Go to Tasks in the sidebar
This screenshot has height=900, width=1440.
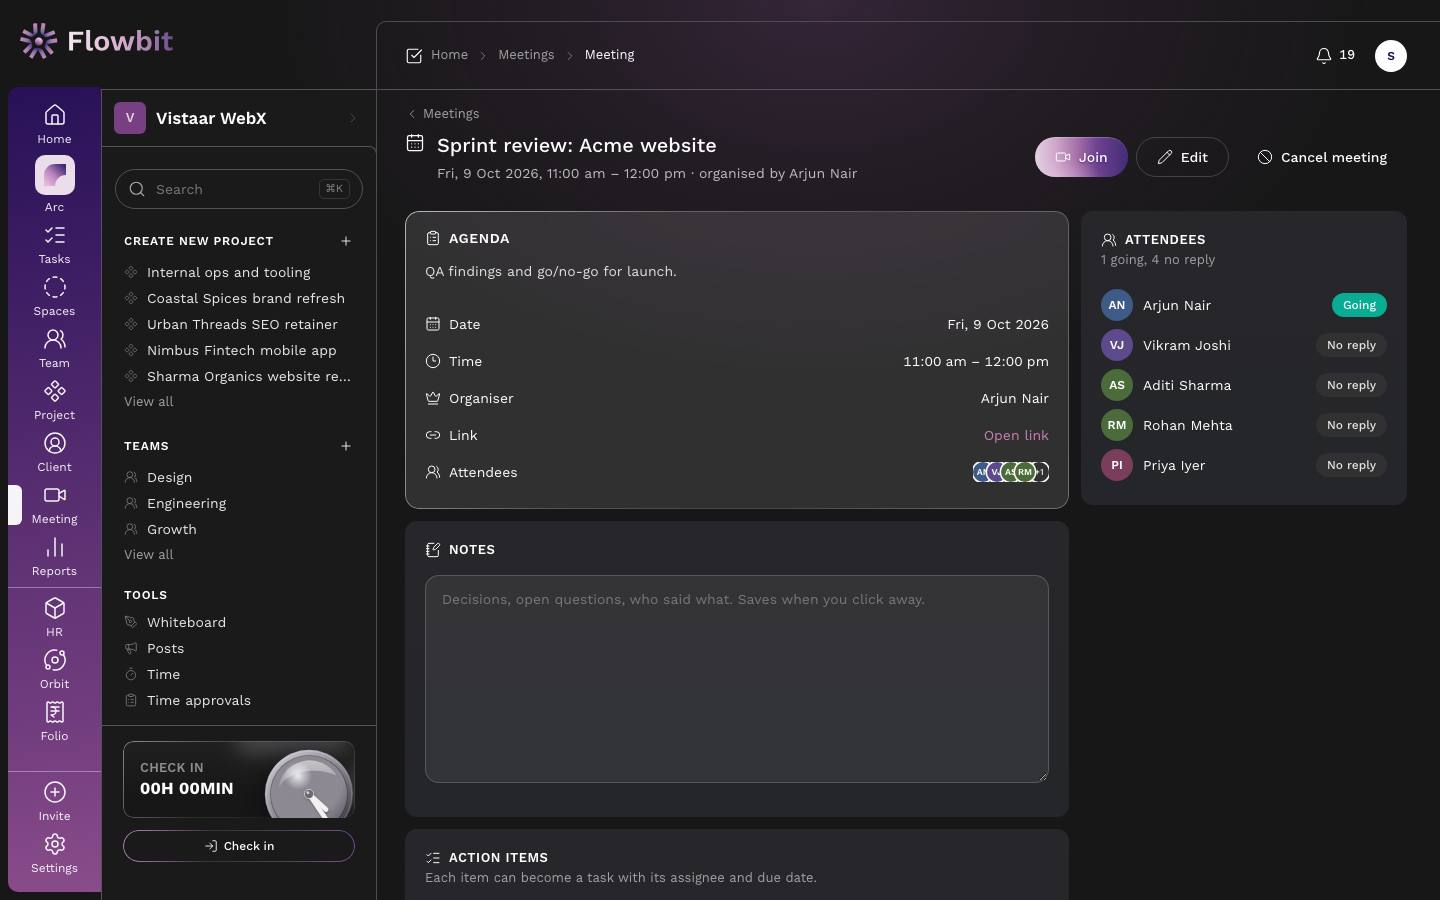[55, 244]
